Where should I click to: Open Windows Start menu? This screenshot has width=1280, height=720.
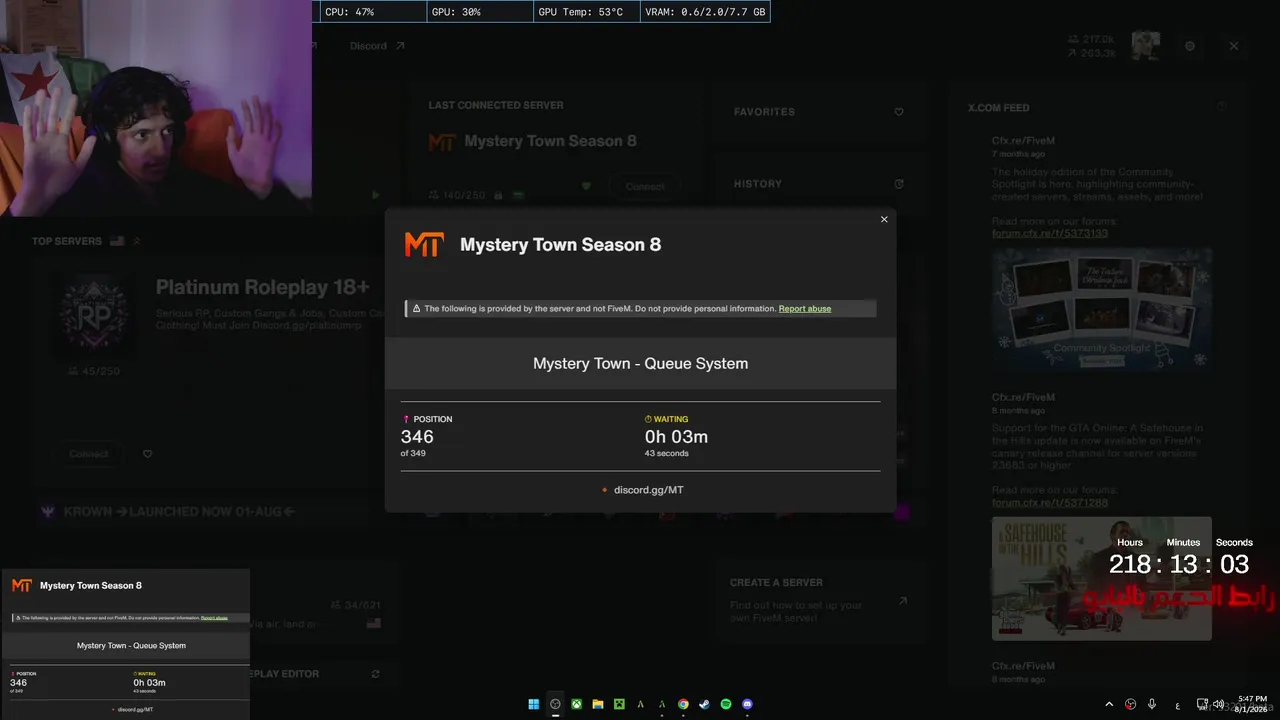point(534,704)
